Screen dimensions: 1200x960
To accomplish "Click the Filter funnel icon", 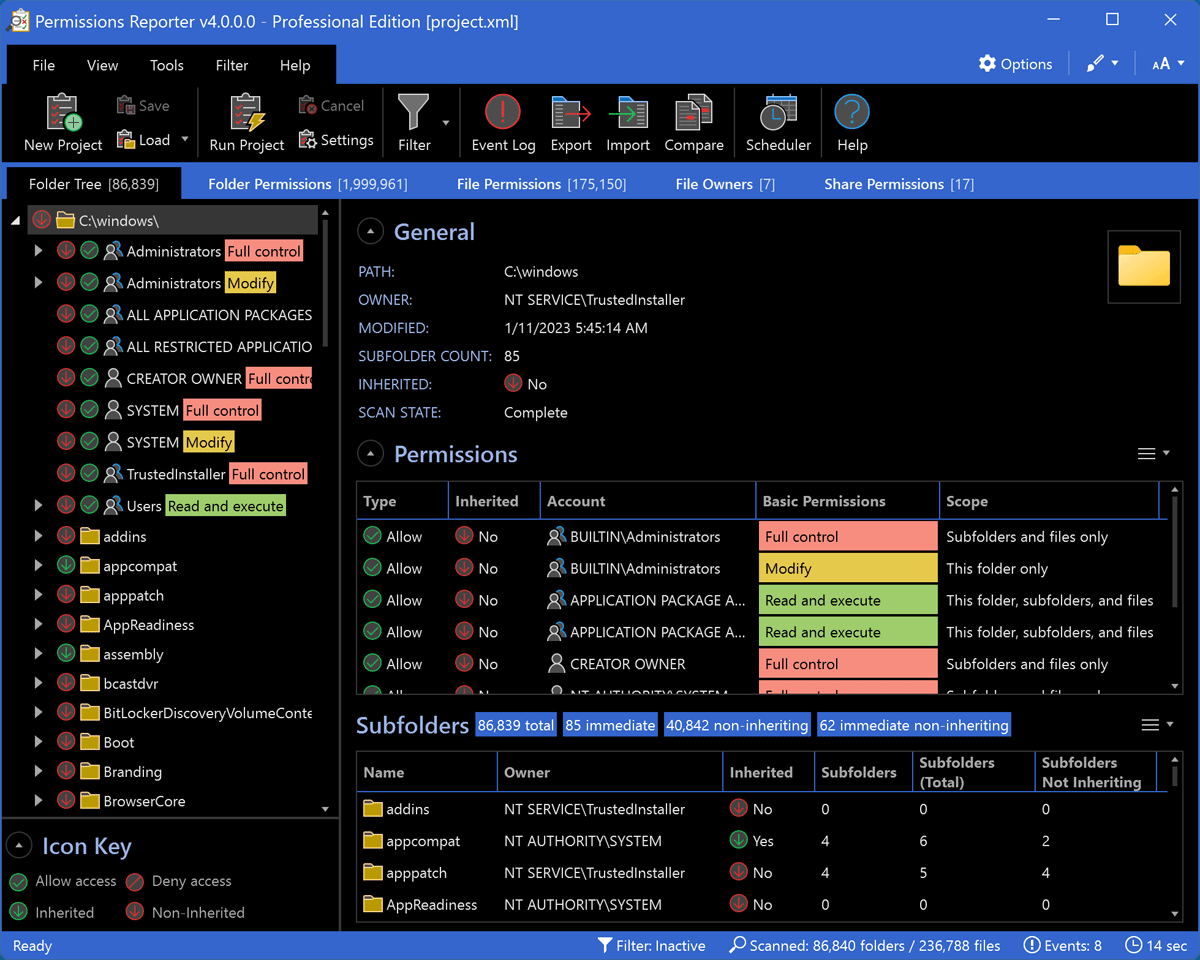I will pyautogui.click(x=413, y=112).
